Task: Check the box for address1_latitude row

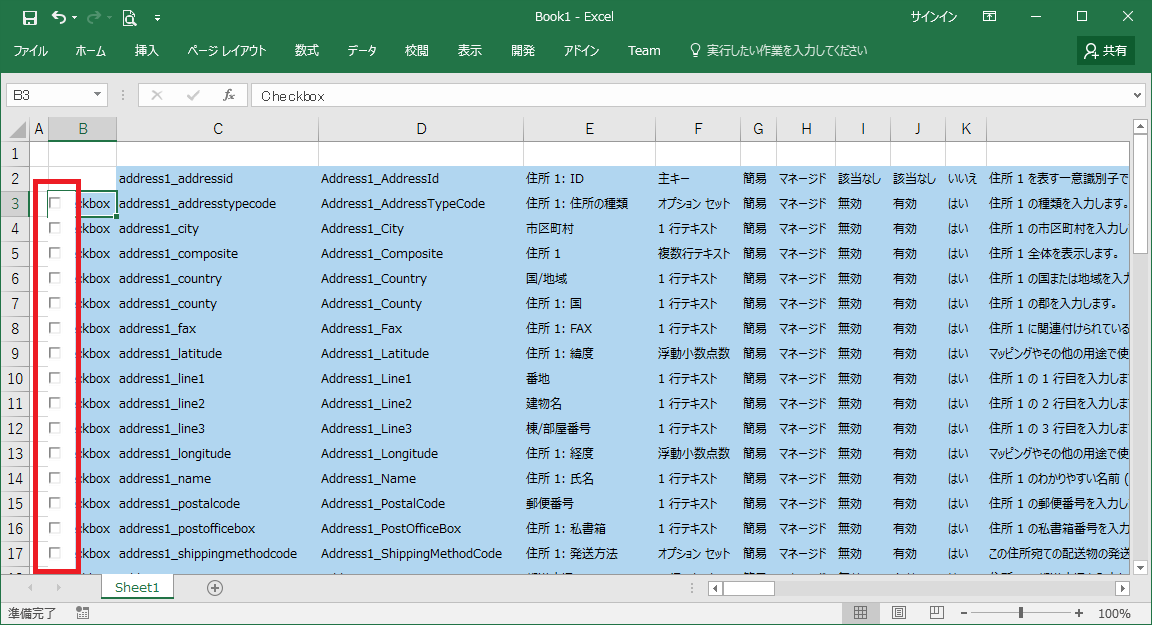Action: pos(55,353)
